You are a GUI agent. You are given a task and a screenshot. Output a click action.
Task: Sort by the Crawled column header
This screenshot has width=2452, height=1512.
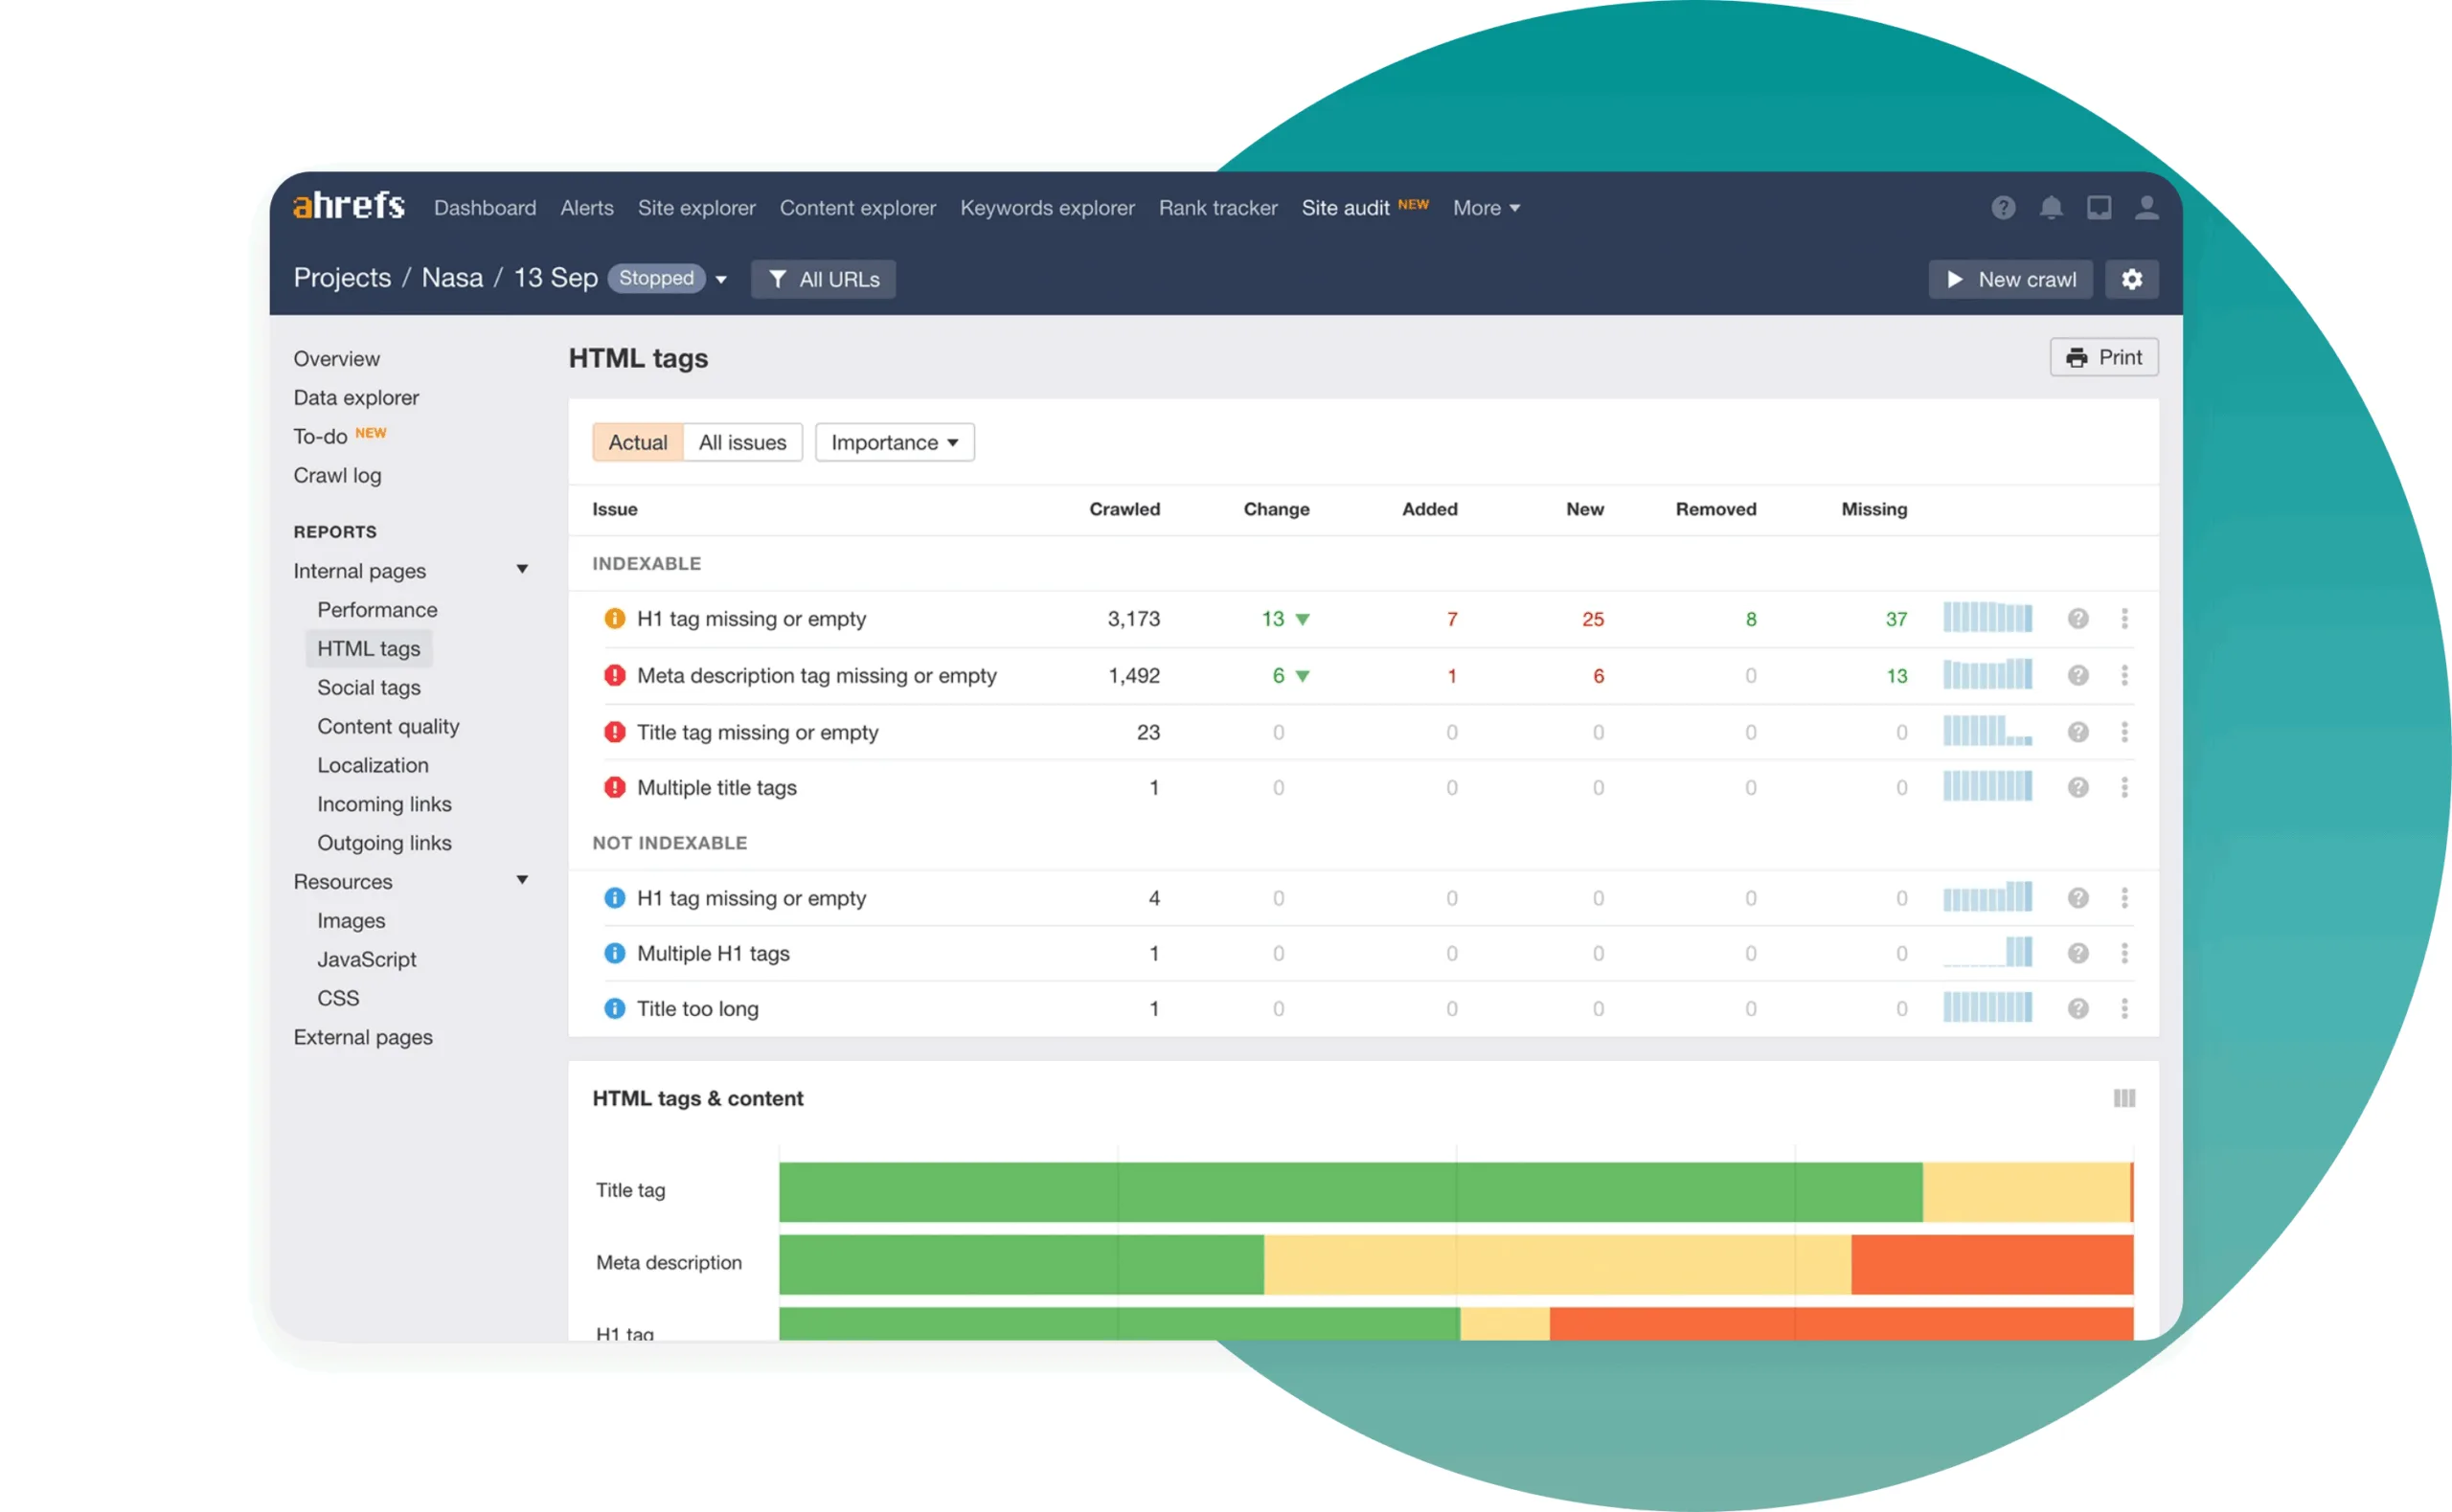1124,509
